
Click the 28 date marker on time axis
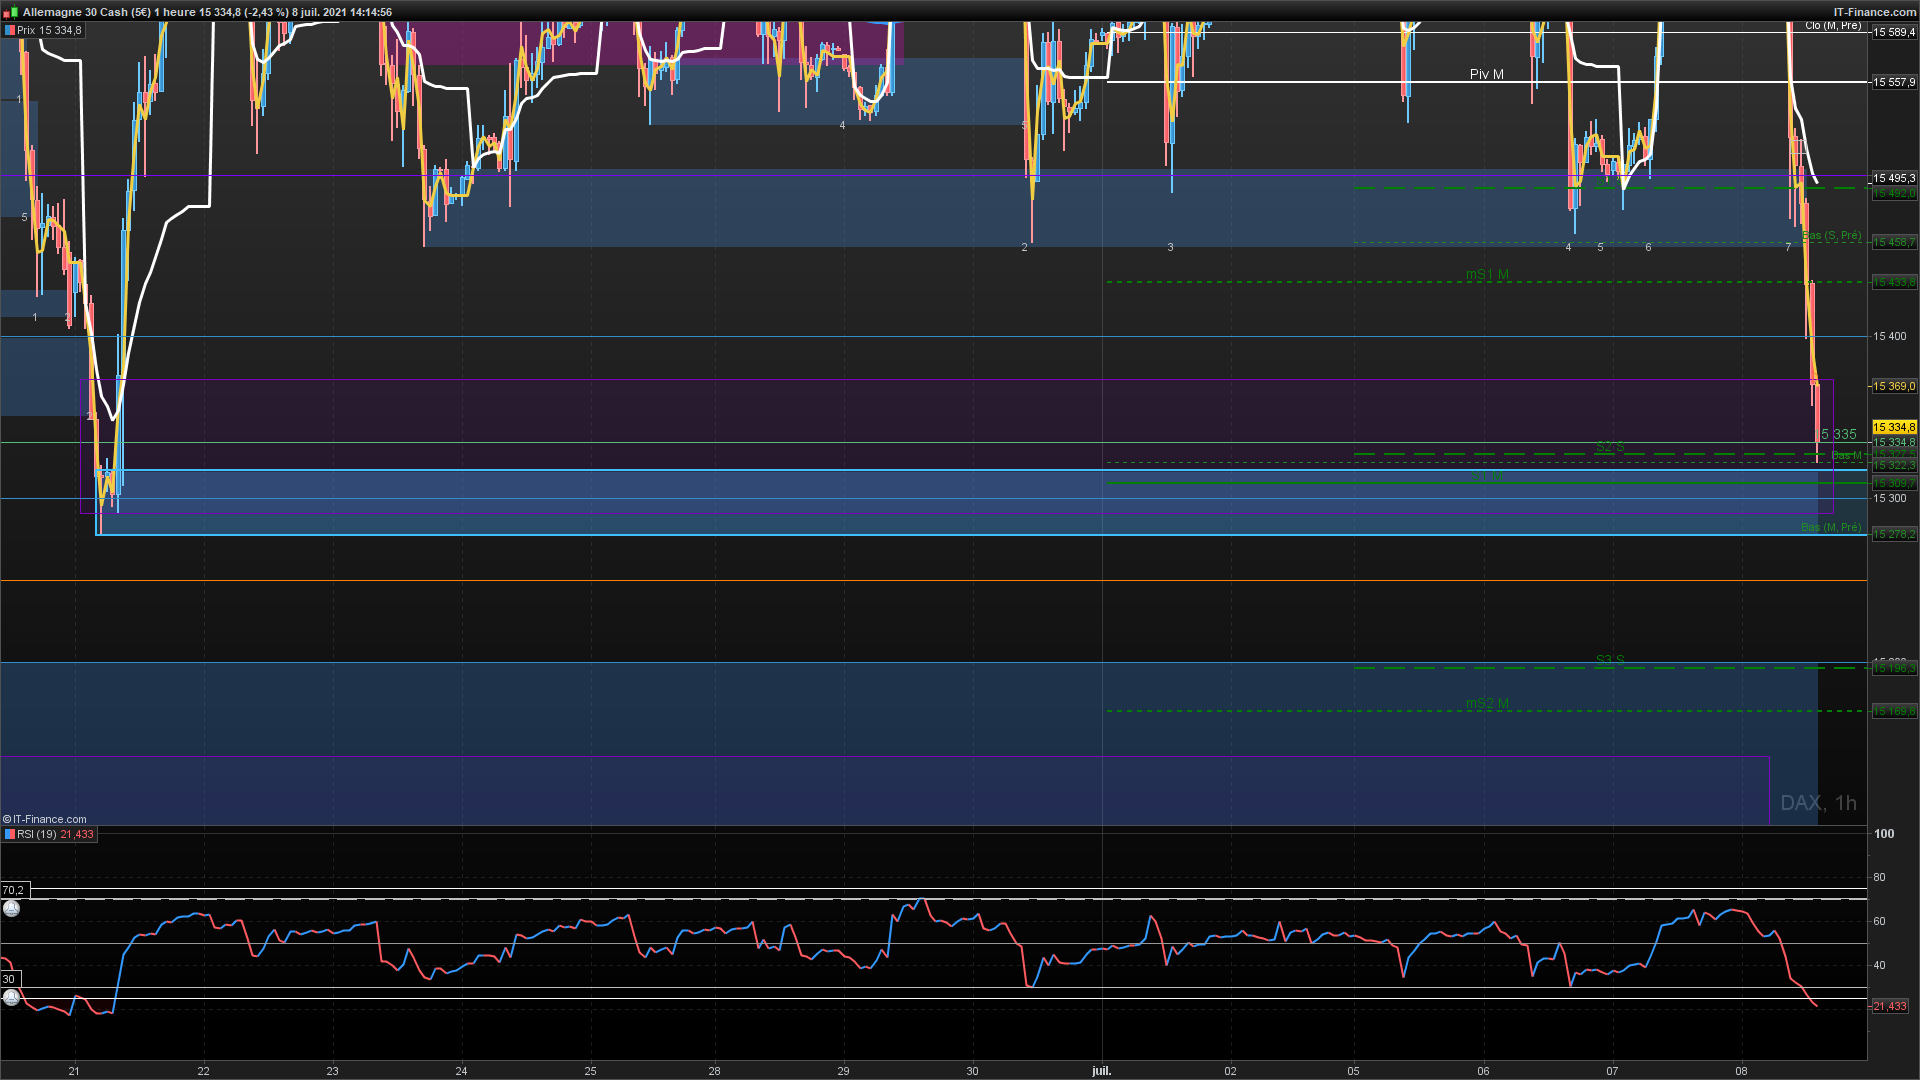coord(714,1070)
